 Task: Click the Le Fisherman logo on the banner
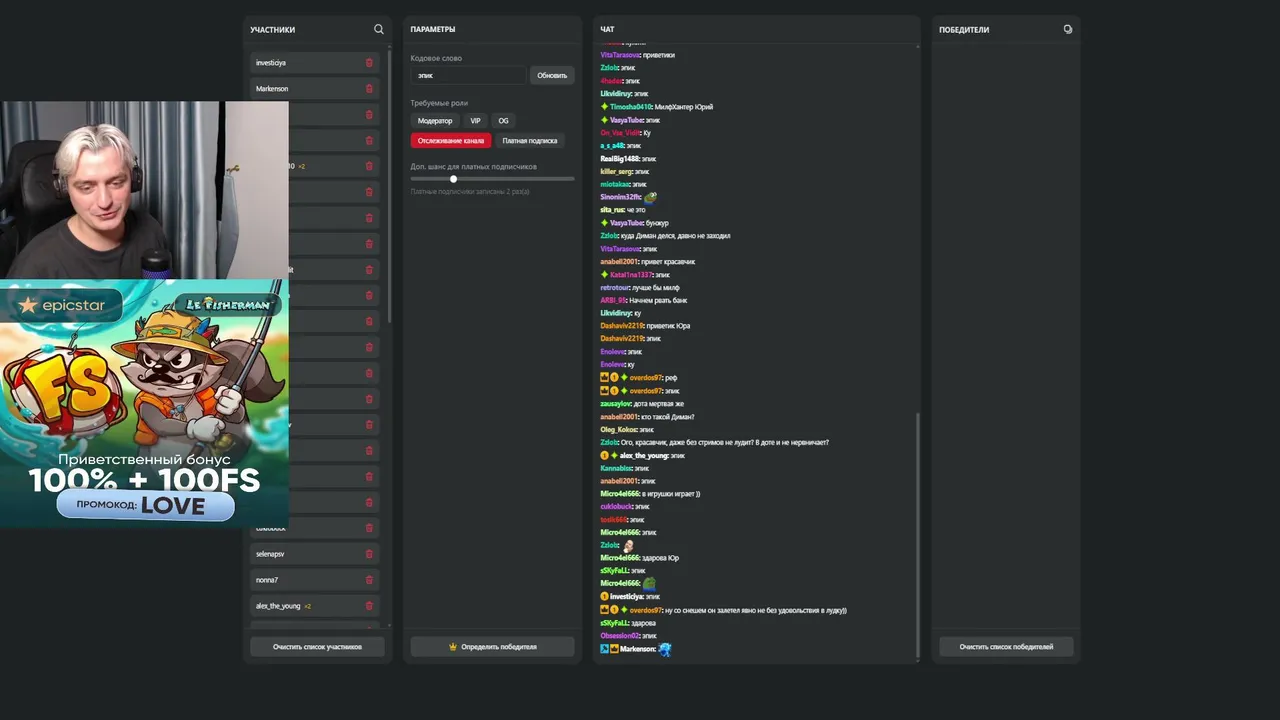pyautogui.click(x=228, y=304)
